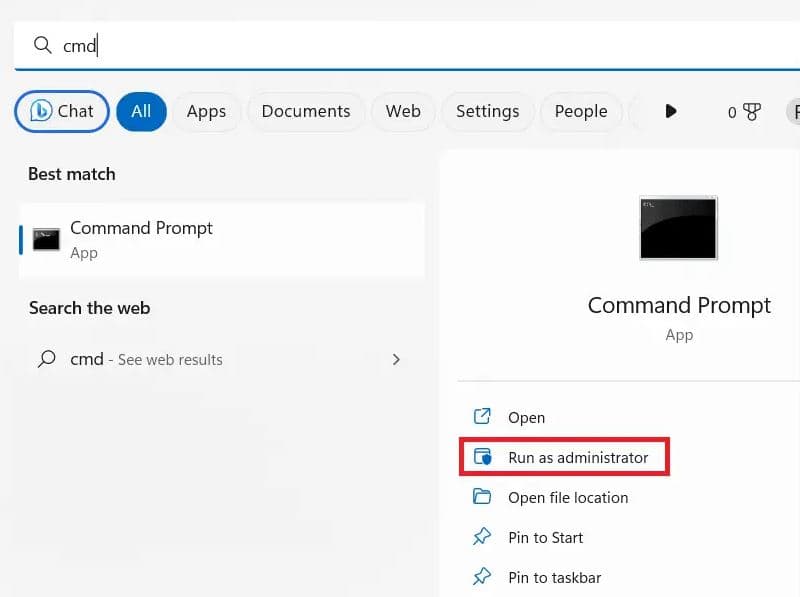Switch to the Web filter tab
800x597 pixels.
click(x=403, y=112)
